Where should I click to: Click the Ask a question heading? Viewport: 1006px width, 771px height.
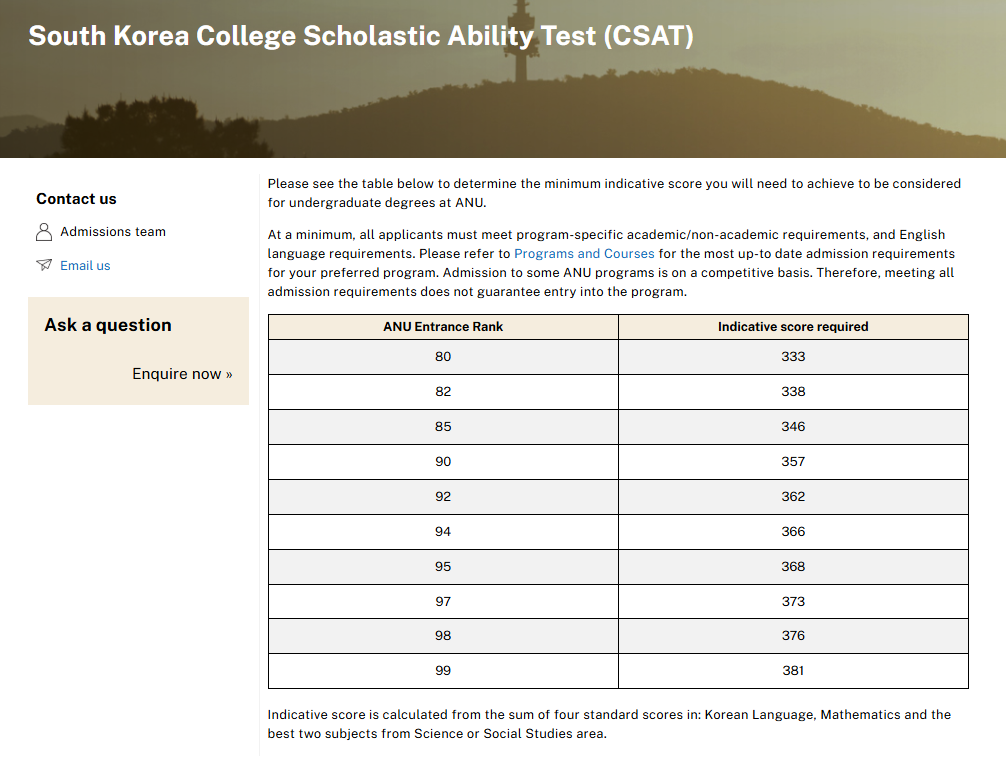[108, 325]
